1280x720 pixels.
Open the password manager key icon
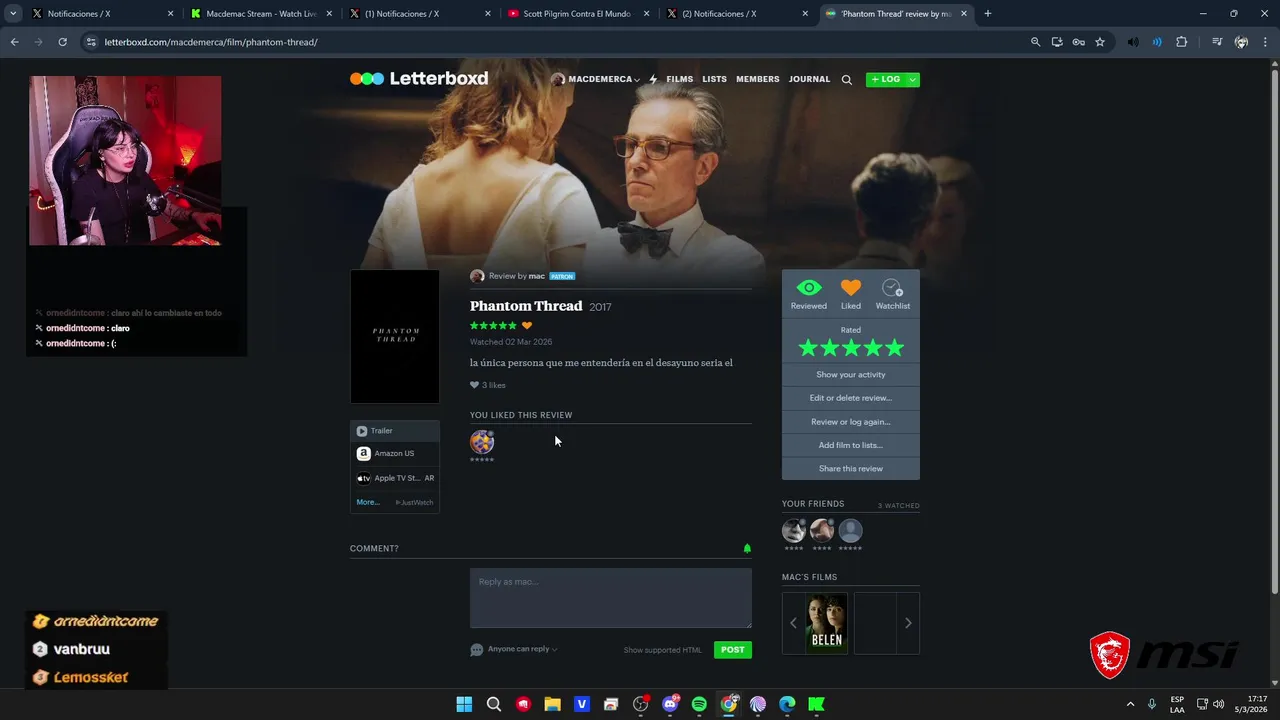(x=1078, y=42)
